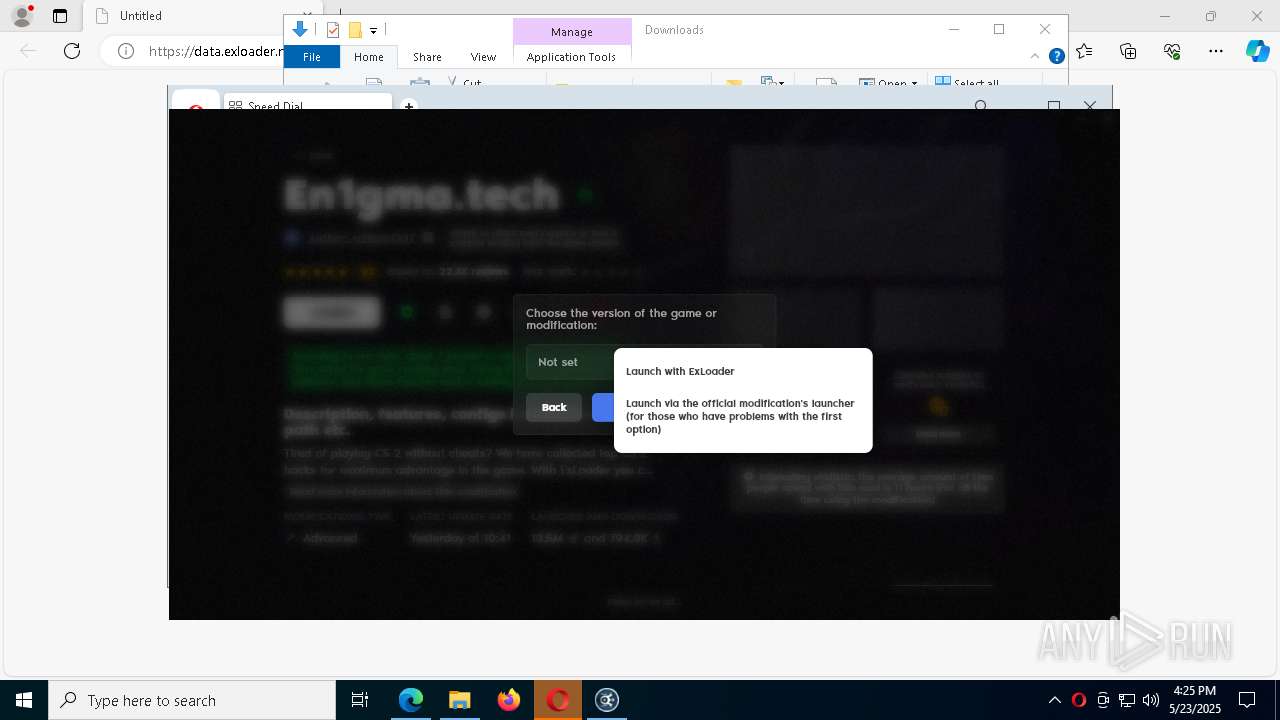1280x720 pixels.
Task: Open Microsoft Edge from the taskbar
Action: (411, 700)
